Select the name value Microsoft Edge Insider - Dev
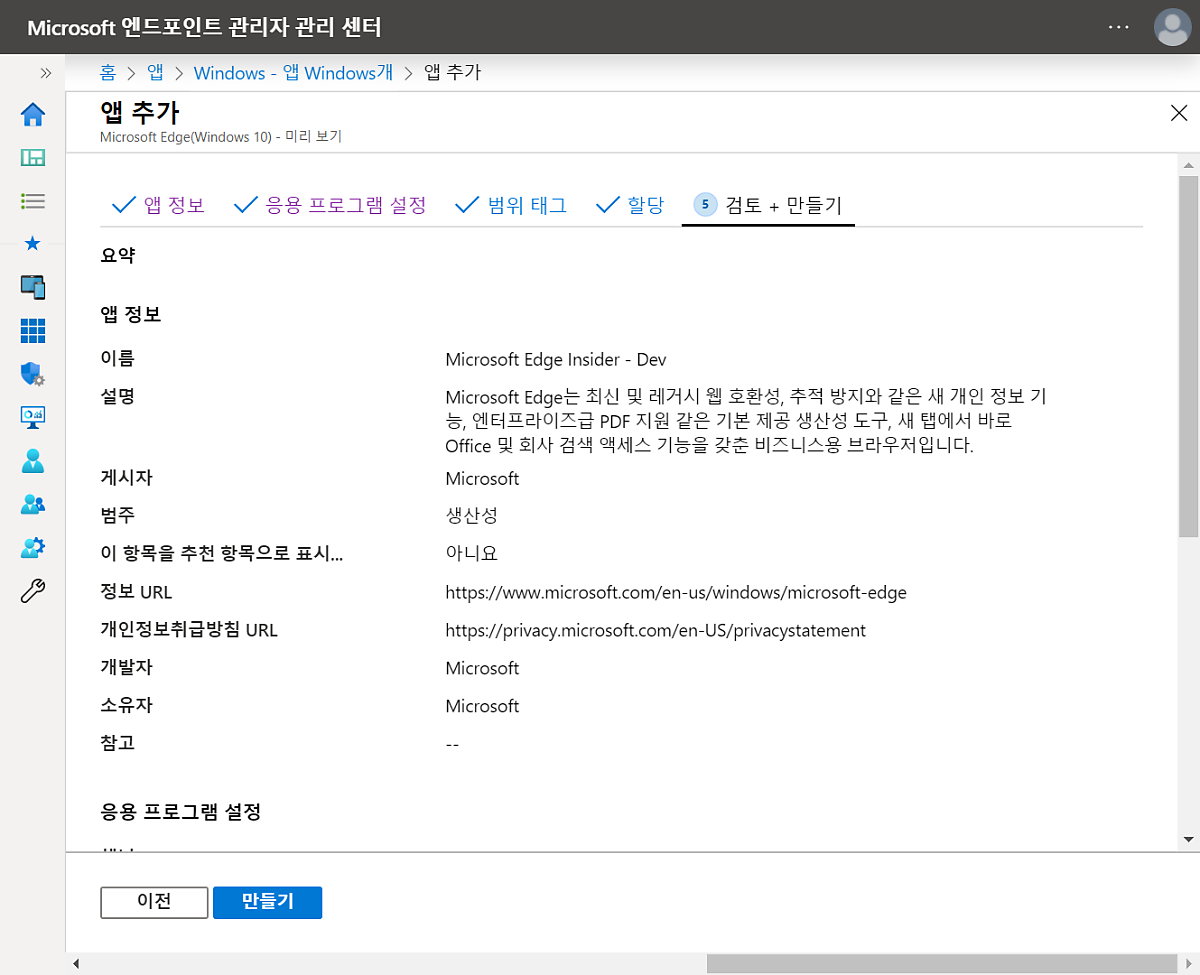 (x=556, y=360)
